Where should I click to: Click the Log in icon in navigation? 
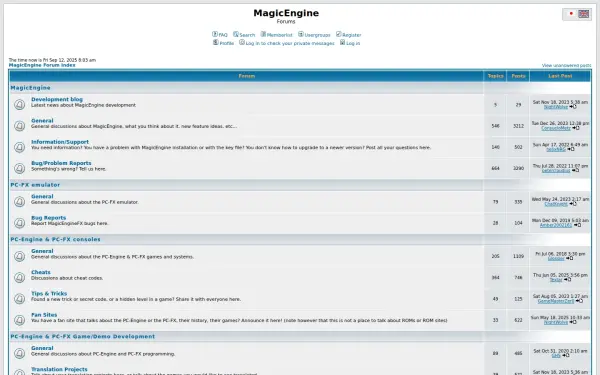[x=342, y=42]
